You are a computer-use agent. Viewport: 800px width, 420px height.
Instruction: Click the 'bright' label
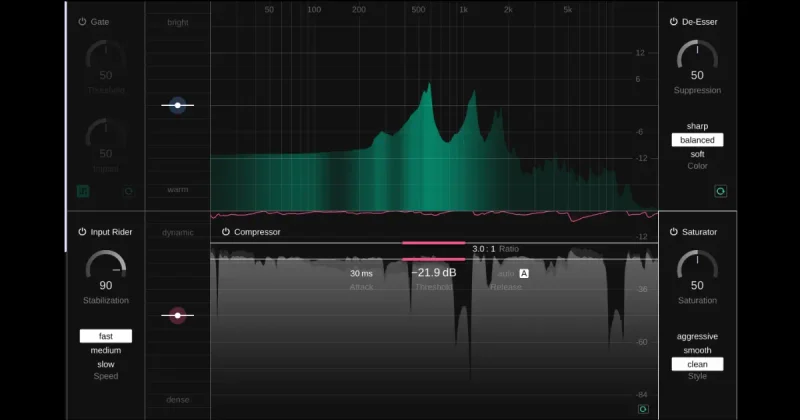(178, 22)
